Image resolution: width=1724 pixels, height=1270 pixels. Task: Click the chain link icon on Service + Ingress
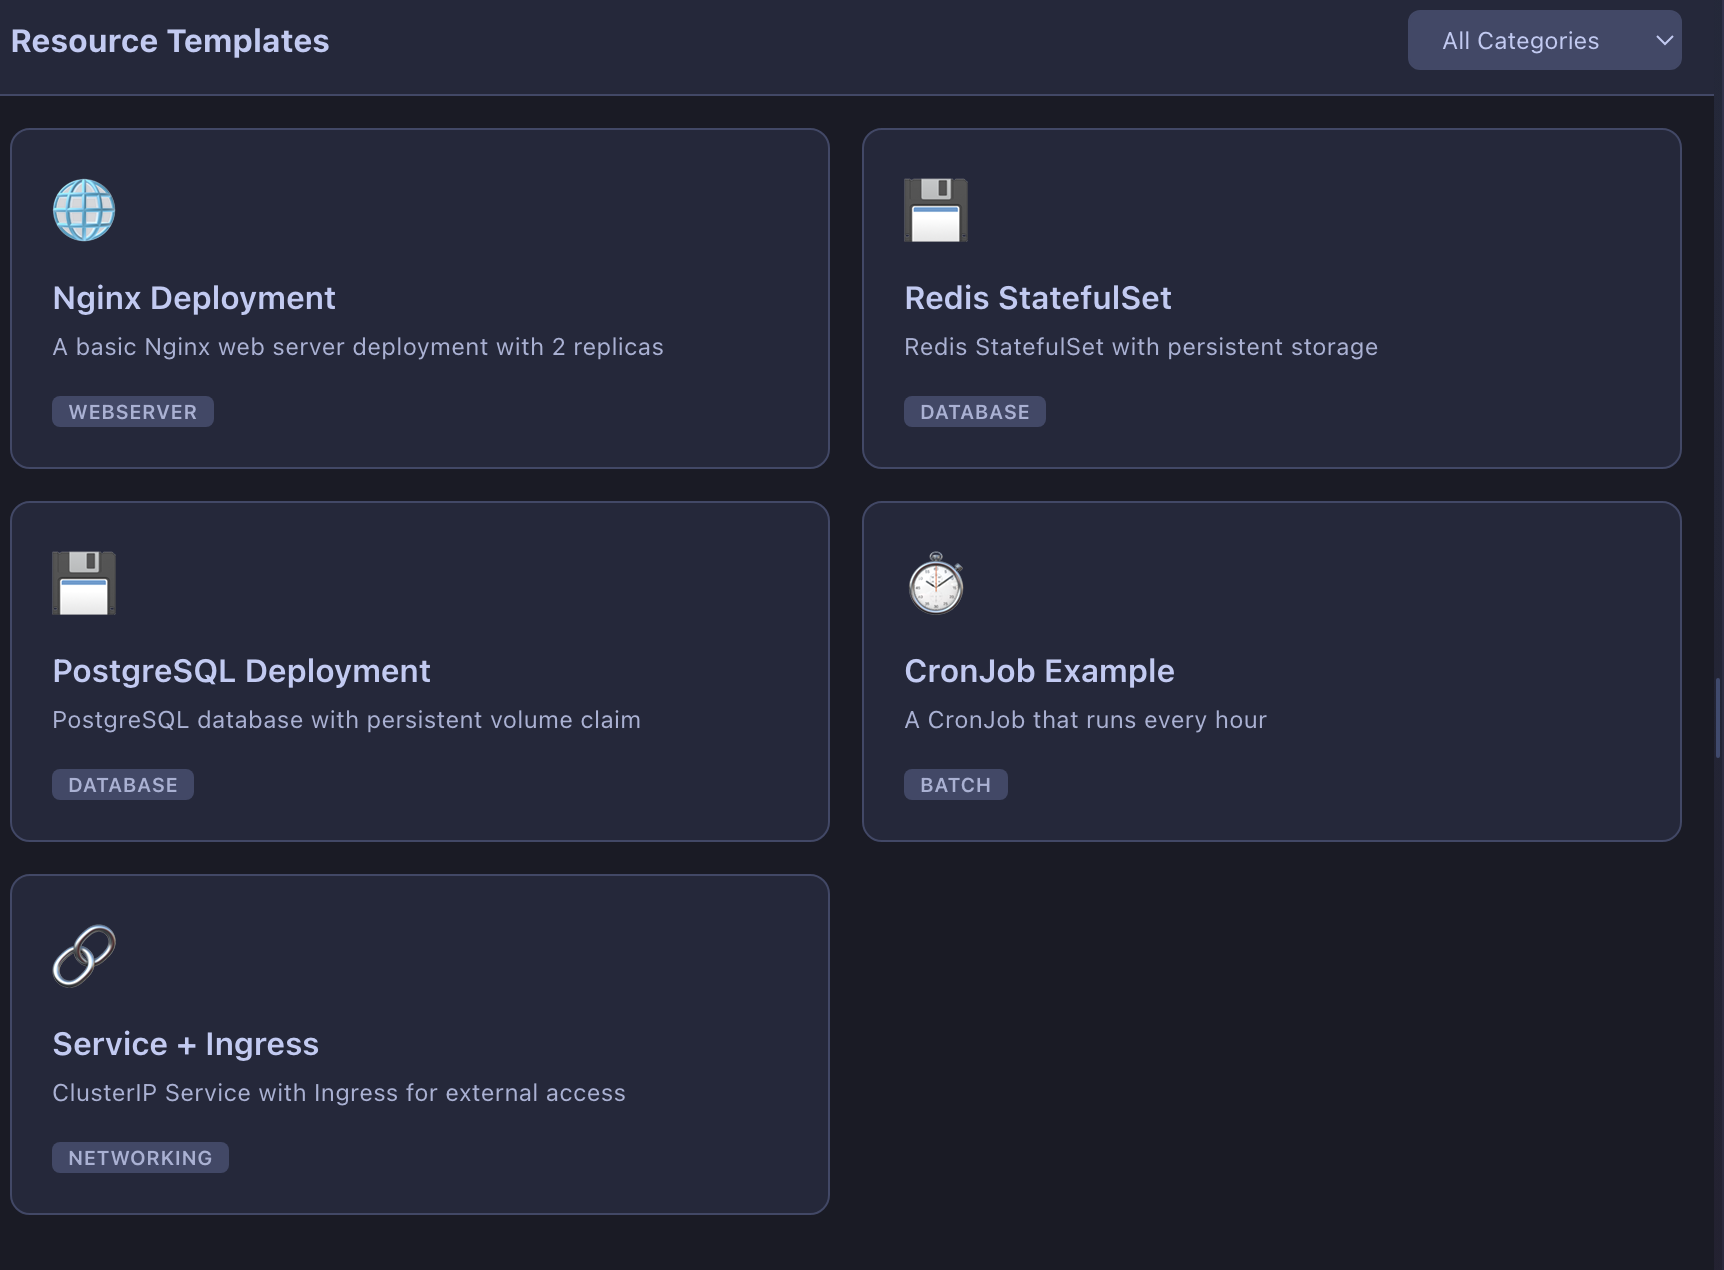pos(84,956)
